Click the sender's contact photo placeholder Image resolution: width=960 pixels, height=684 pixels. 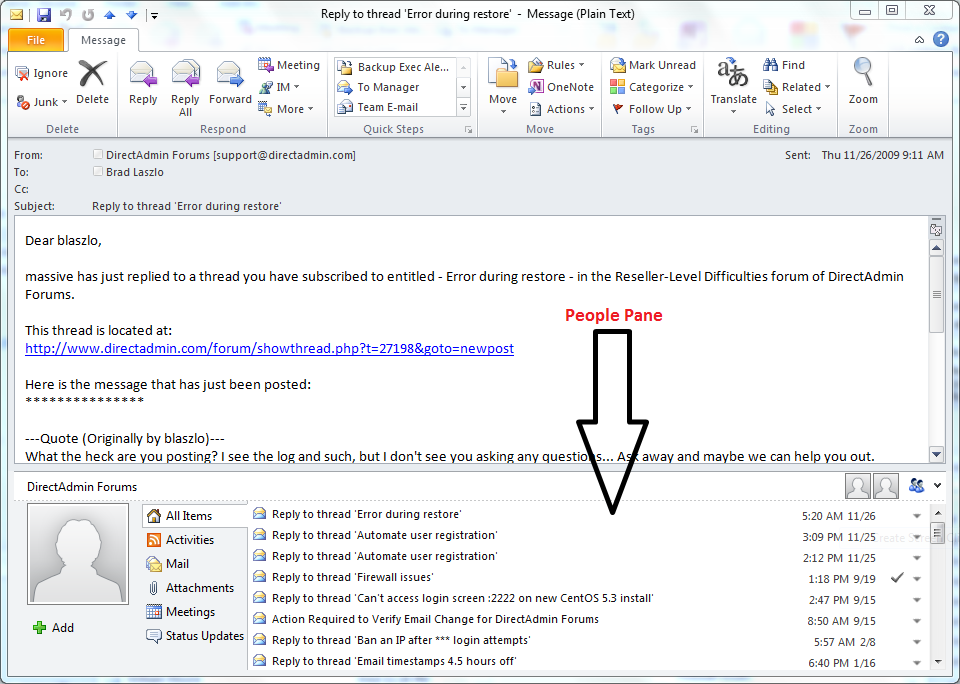point(78,554)
